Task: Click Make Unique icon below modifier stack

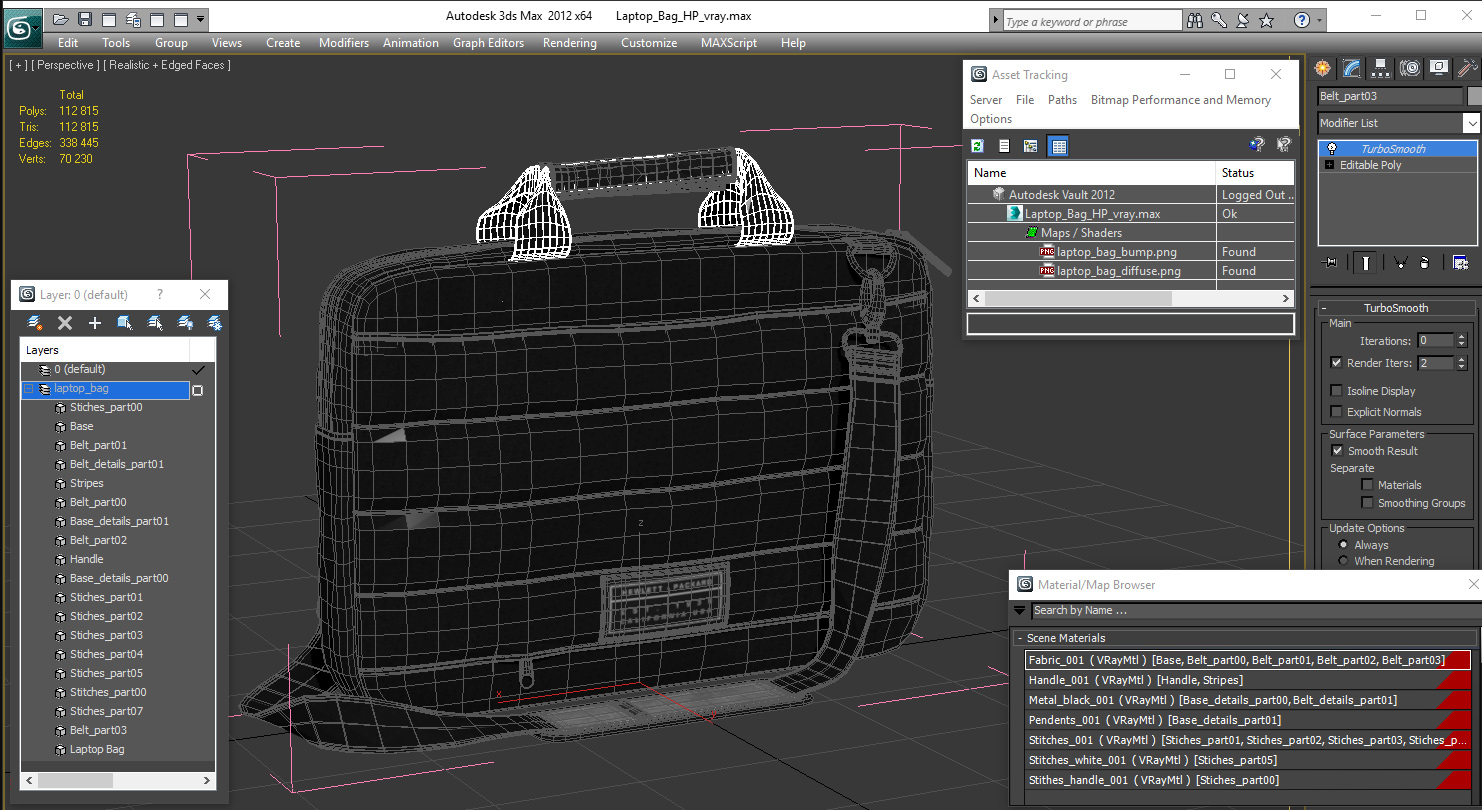Action: pyautogui.click(x=1400, y=262)
